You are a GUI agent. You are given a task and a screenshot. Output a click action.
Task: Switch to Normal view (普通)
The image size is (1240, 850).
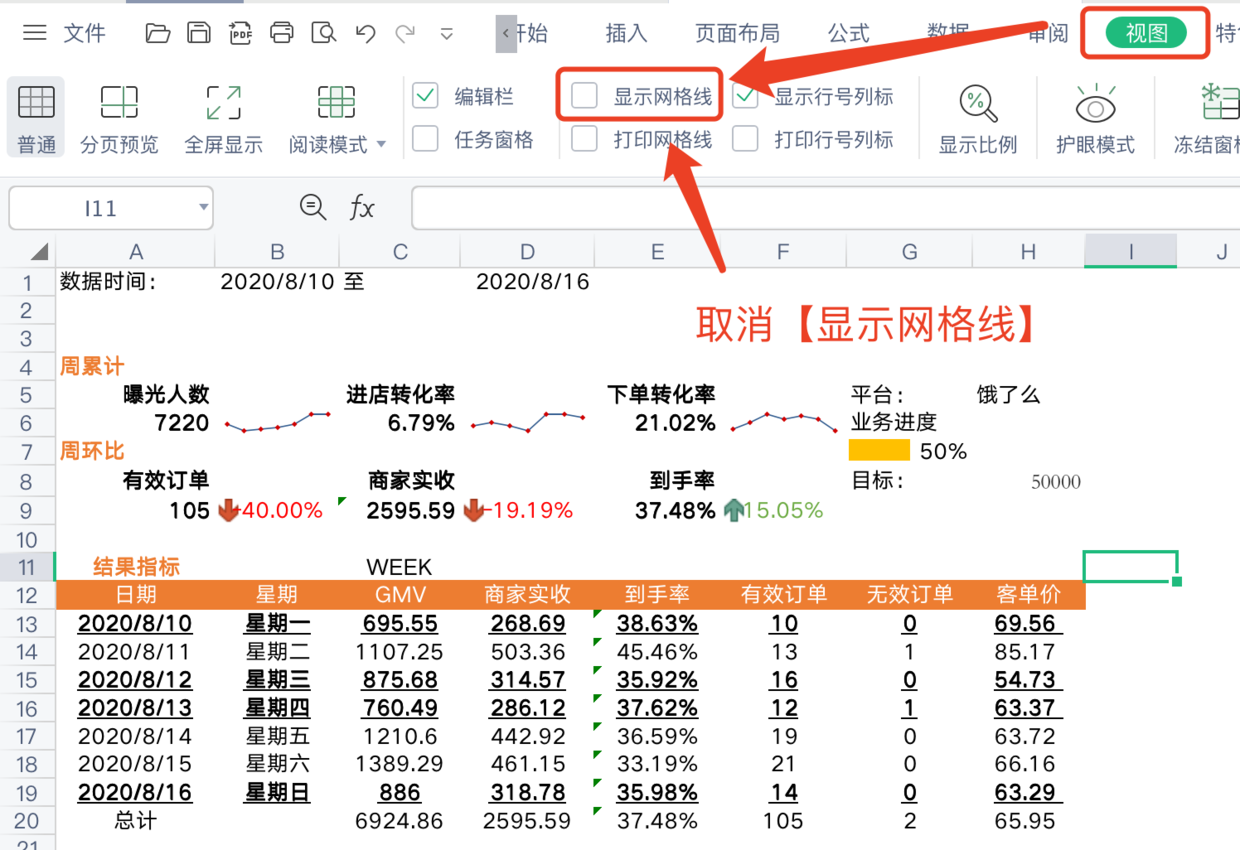click(x=36, y=118)
